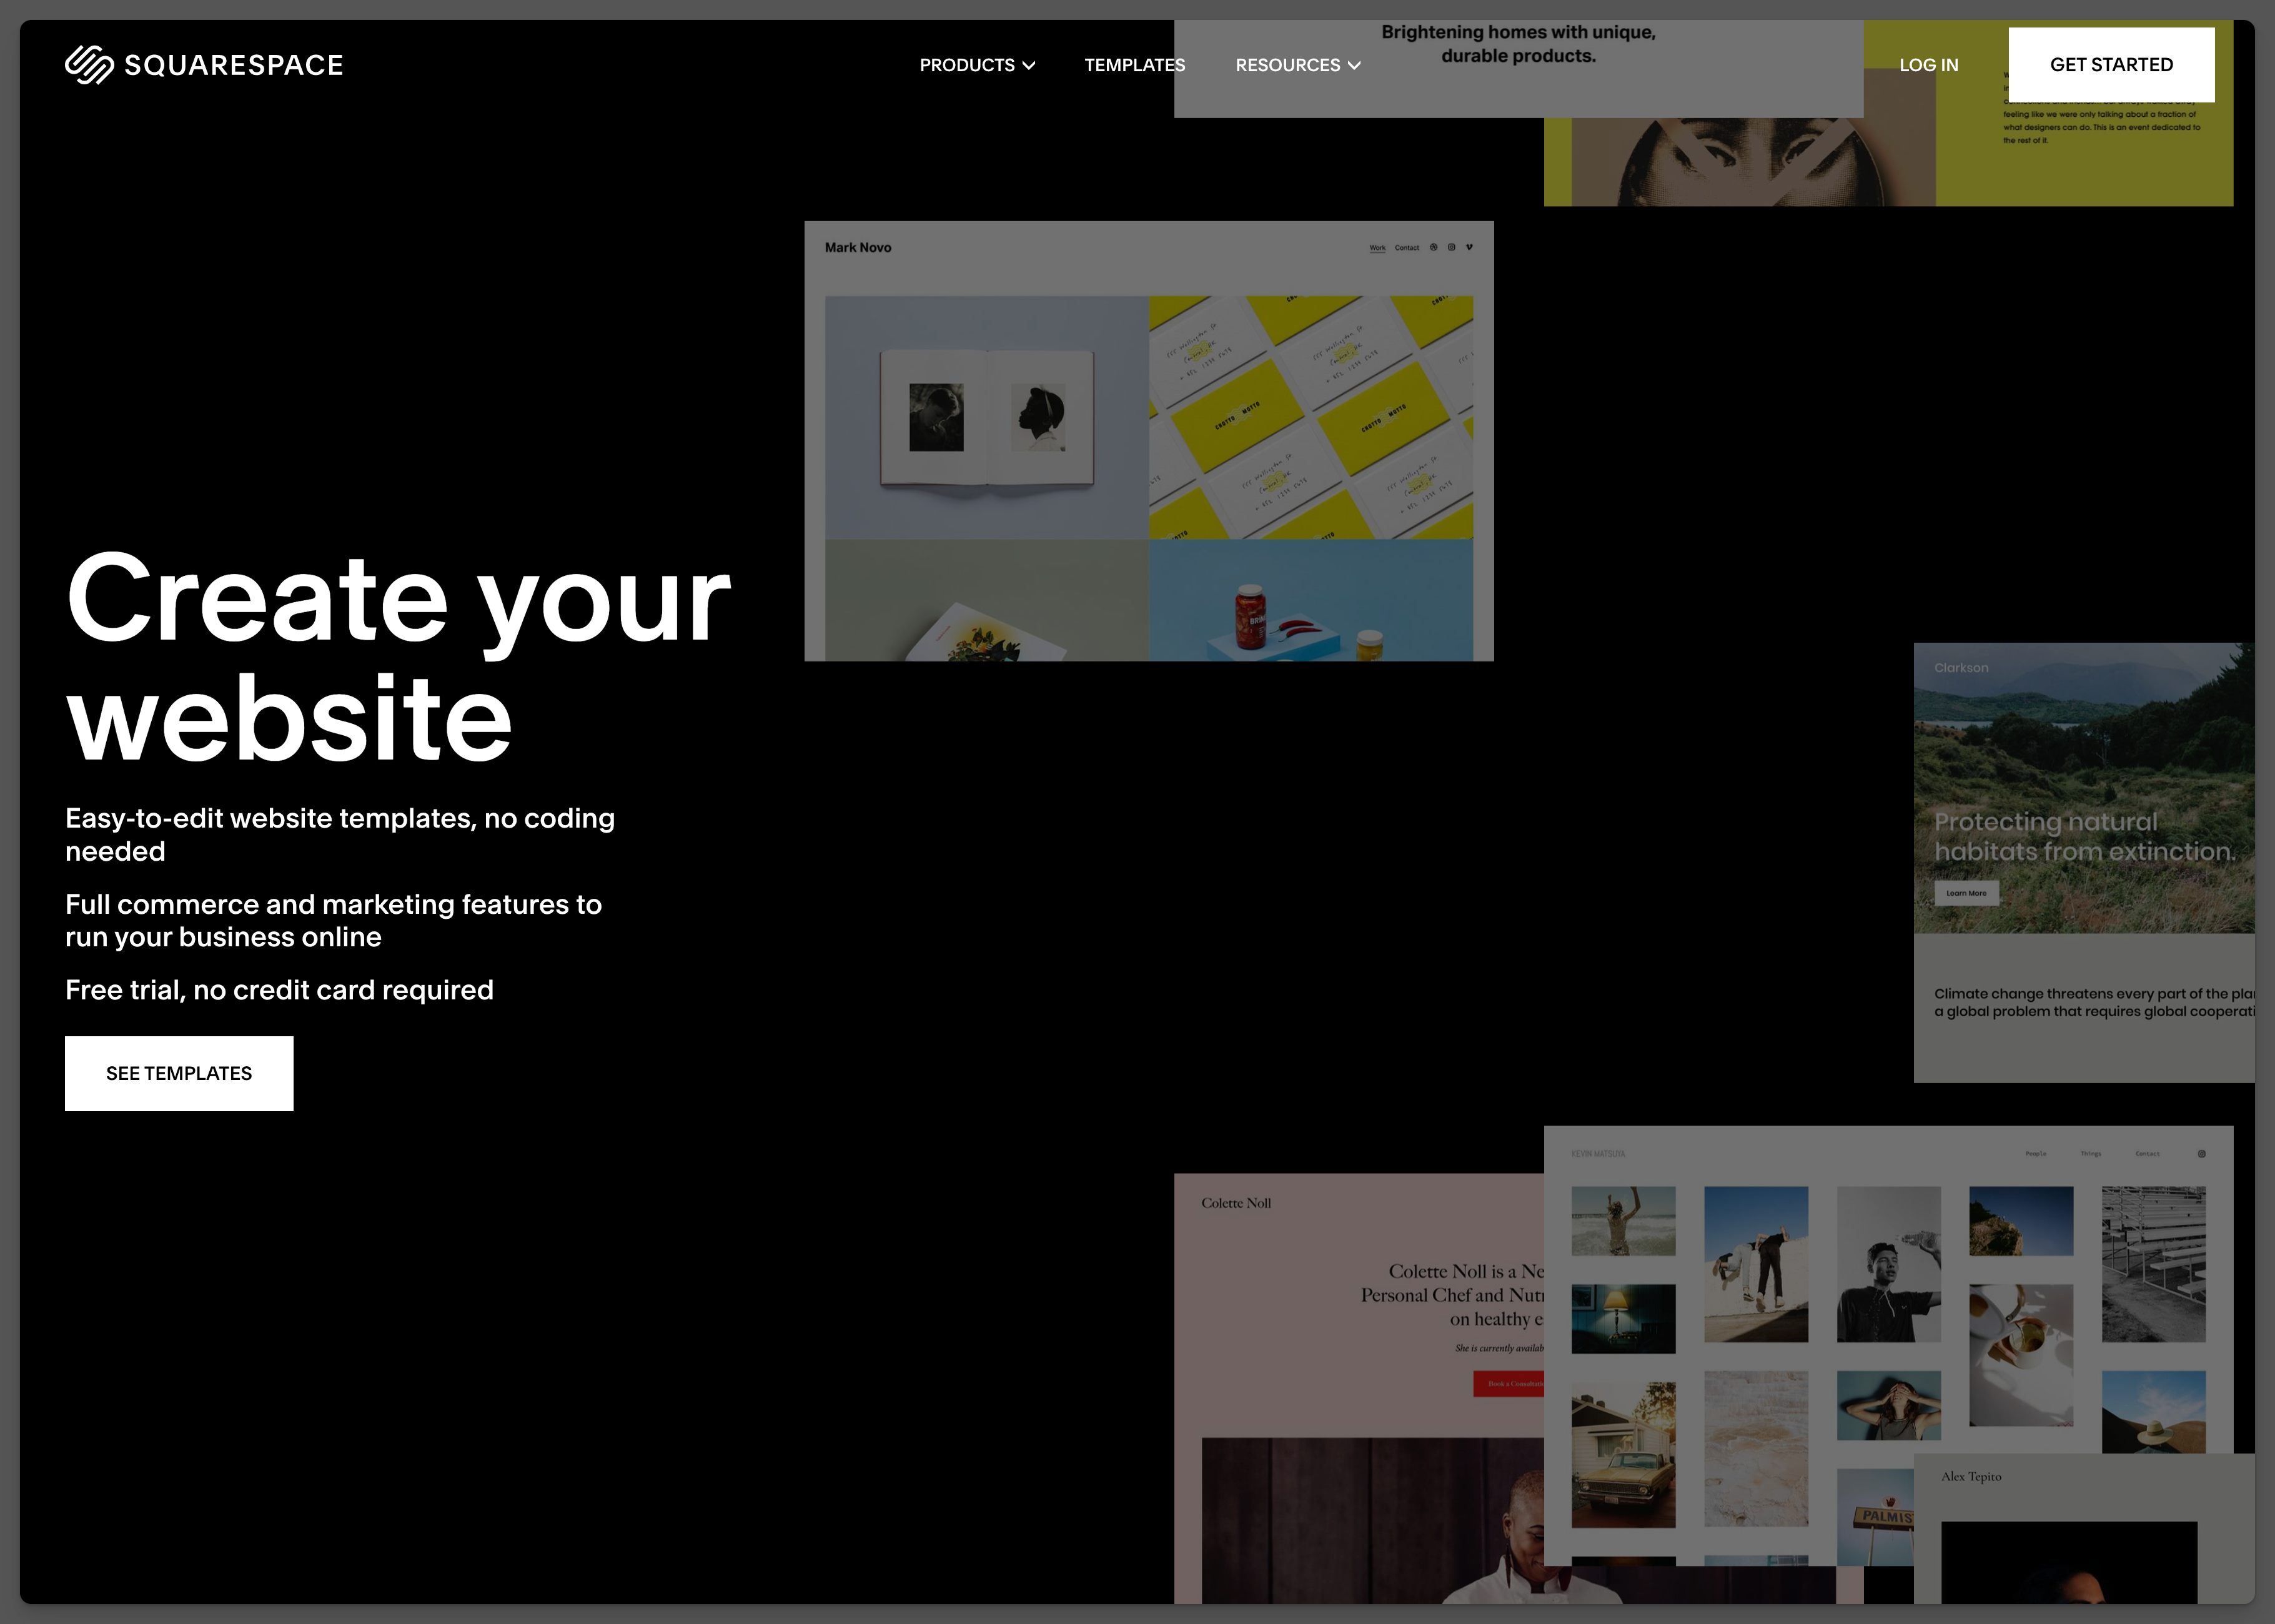Click the Work link in Mark Novo preview
This screenshot has height=1624, width=2275.
1377,248
